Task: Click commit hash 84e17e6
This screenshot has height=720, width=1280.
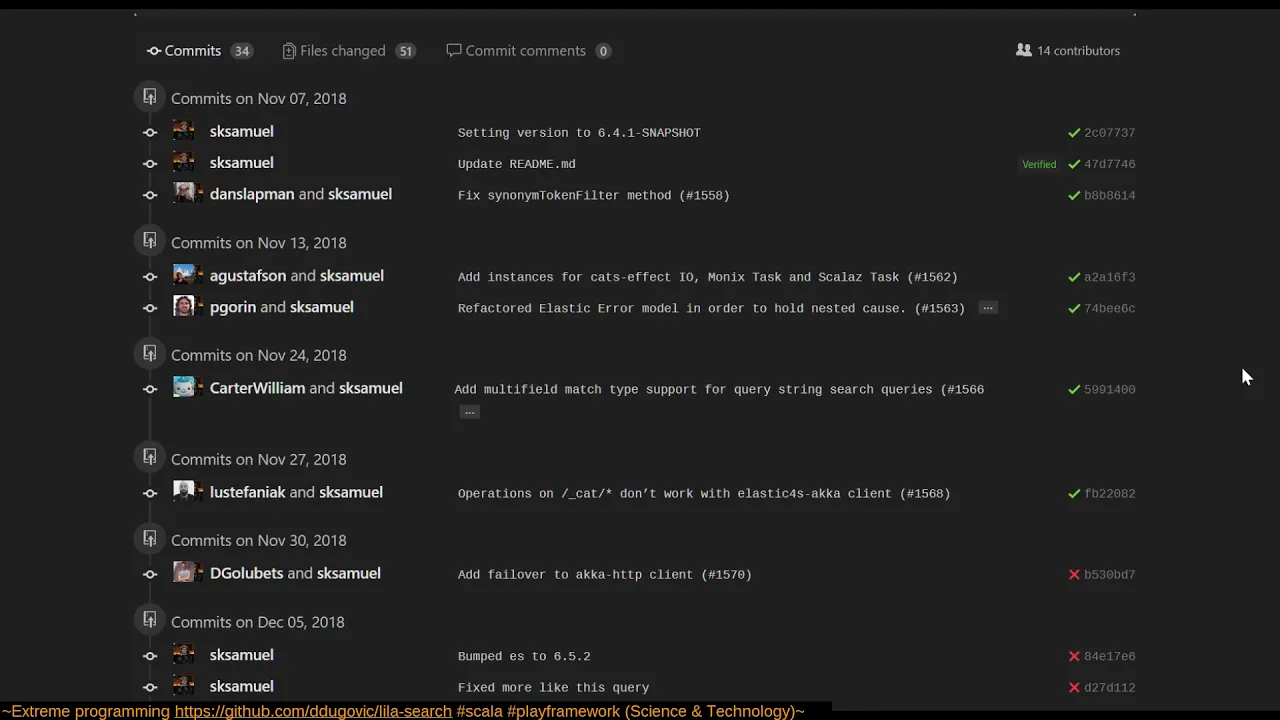Action: (1110, 657)
